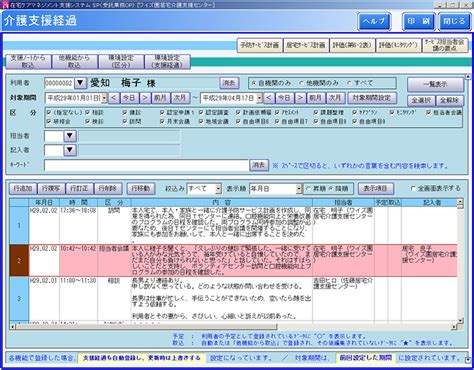
Task: Open the 利用者 ID dropdown arrow
Action: tap(80, 83)
